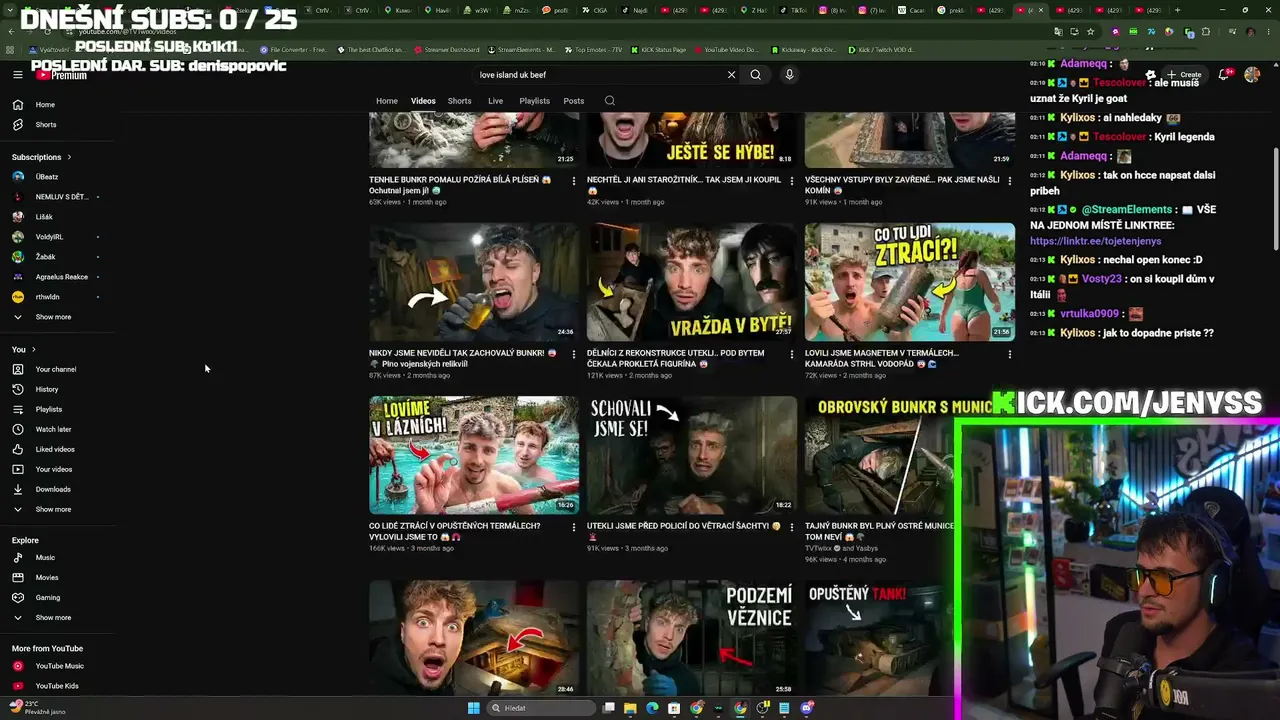Open the Windows Start menu
Viewport: 1280px width, 720px height.
pos(473,708)
